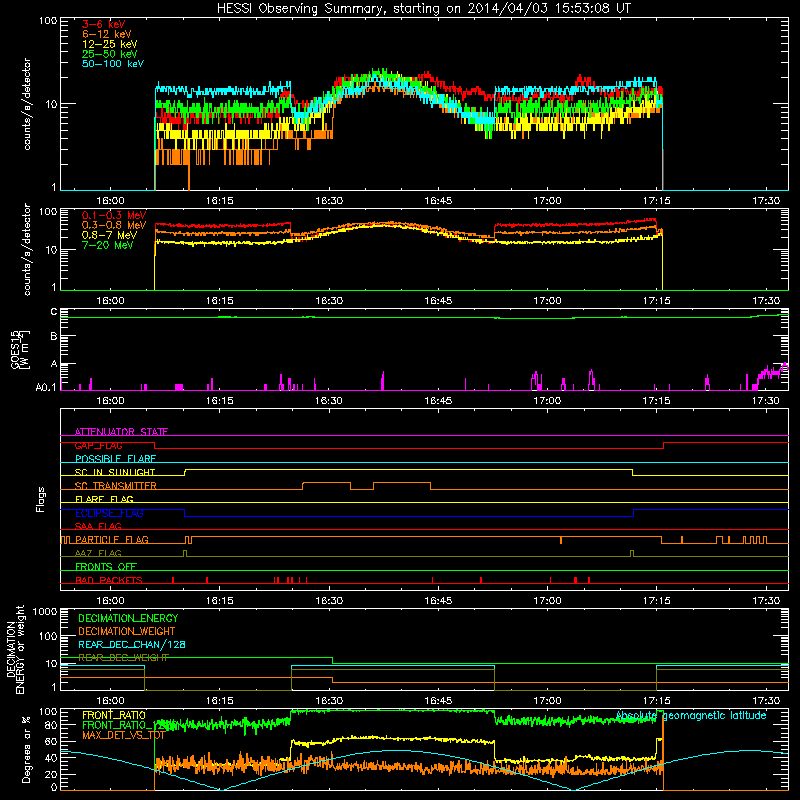Select the POSSIBLE_FLARE flag label
The image size is (800, 800).
(x=115, y=459)
